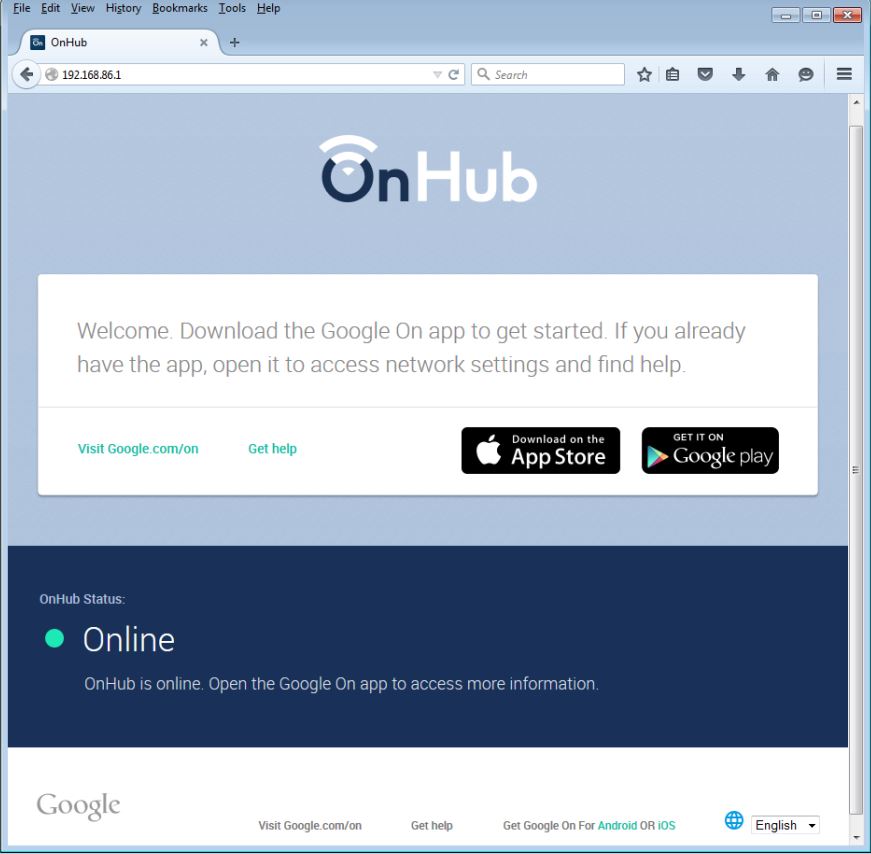The image size is (871, 854).
Task: Click the scrollbar up arrow
Action: pos(856,102)
